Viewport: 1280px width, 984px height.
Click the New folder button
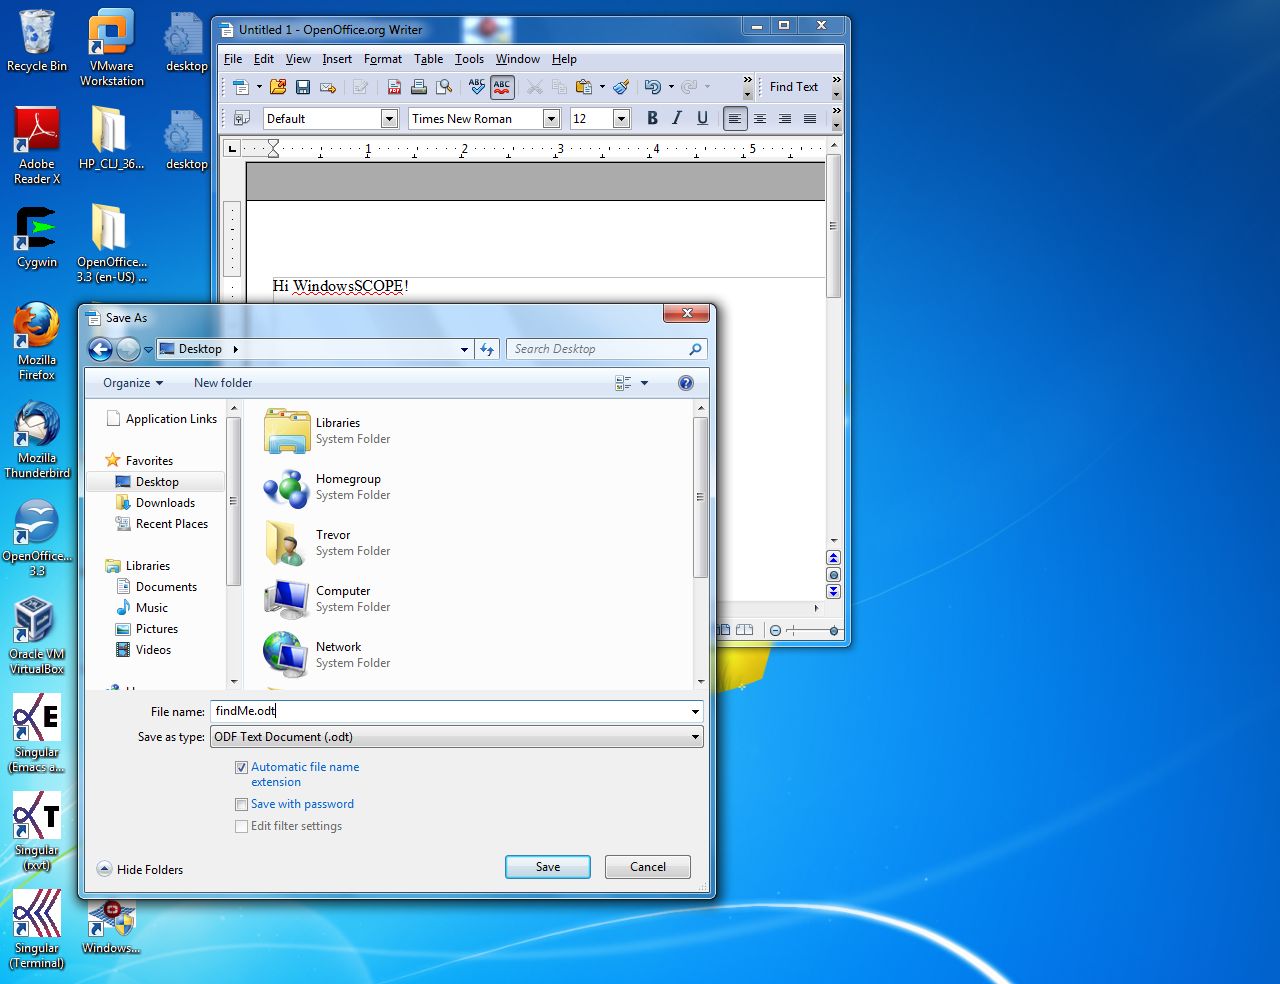point(223,383)
